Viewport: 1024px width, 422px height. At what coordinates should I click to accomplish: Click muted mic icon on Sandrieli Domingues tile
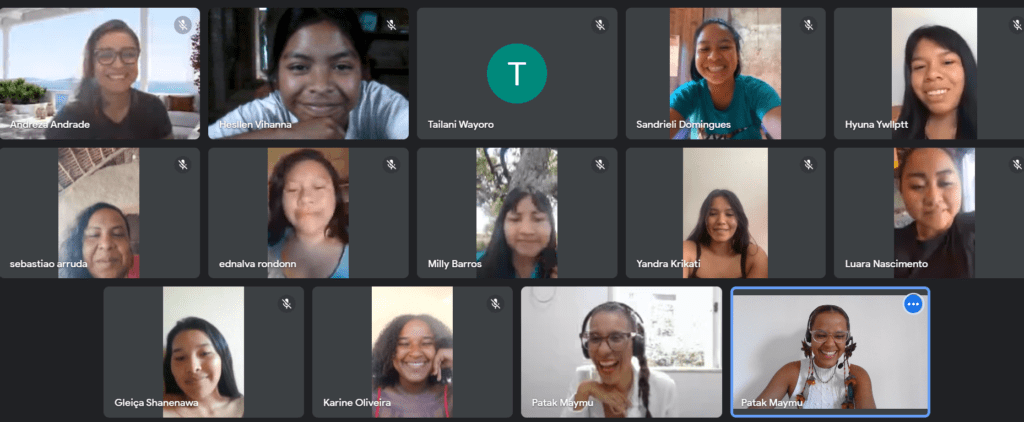click(x=808, y=25)
